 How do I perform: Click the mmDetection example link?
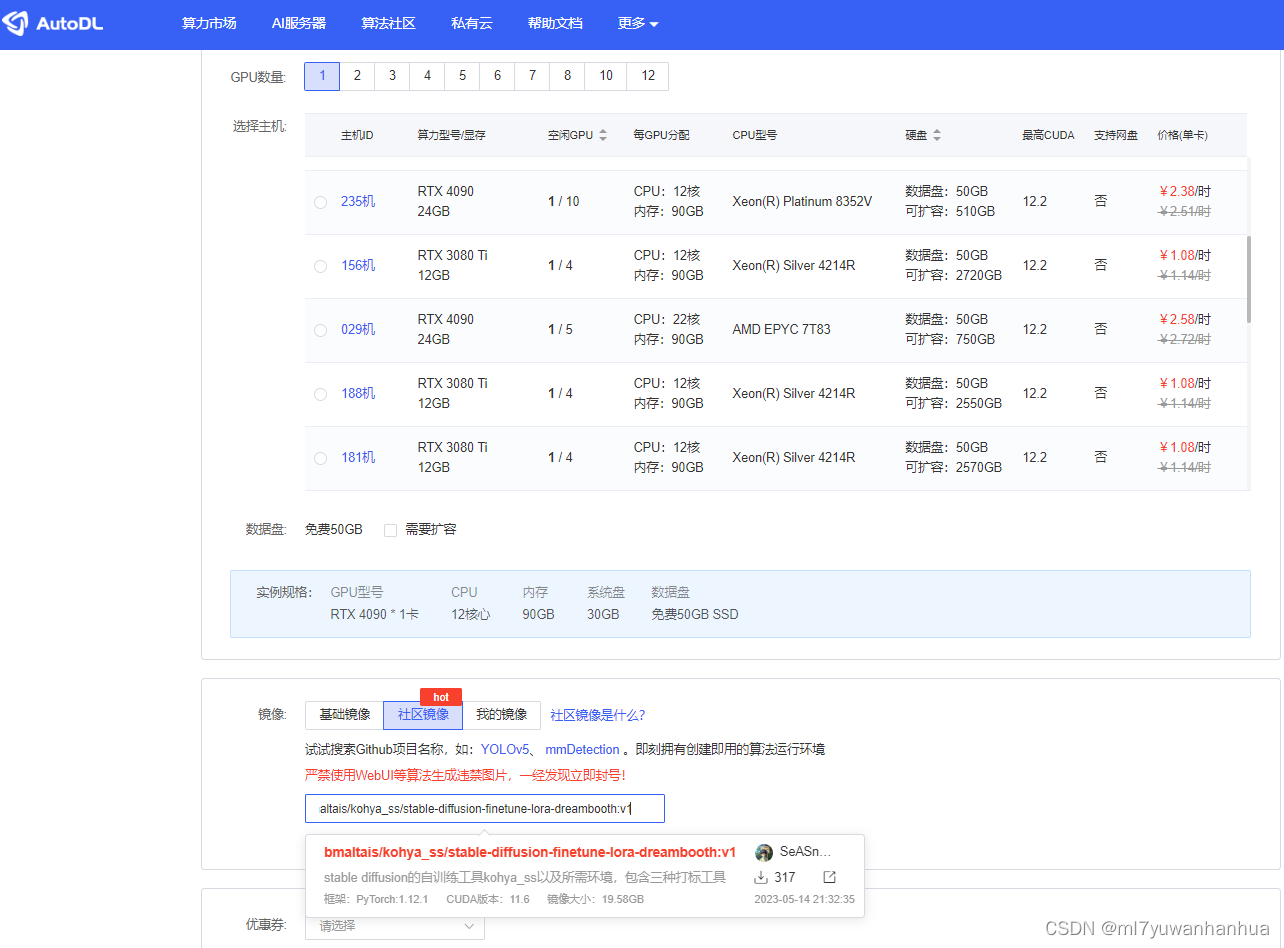pos(582,749)
